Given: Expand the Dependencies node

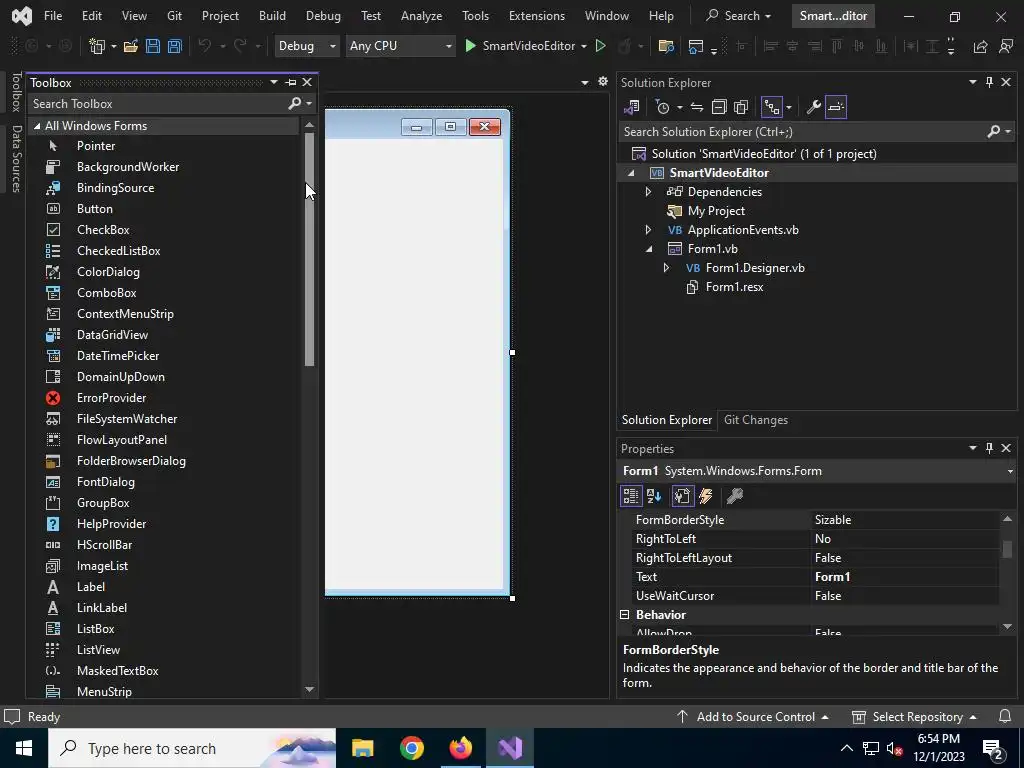Looking at the screenshot, I should click(x=648, y=192).
